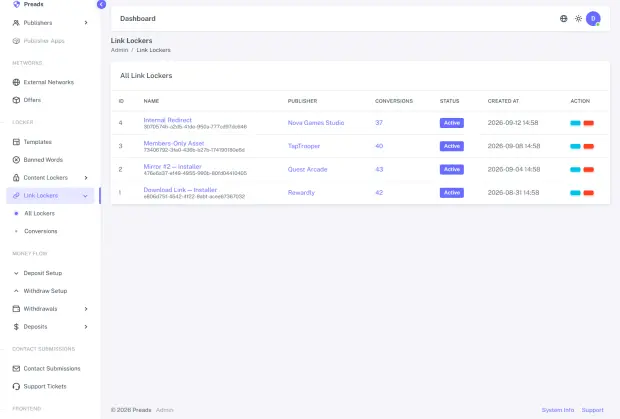This screenshot has width=620, height=419.
Task: Click the blue action button for Members-Only Asset
Action: [575, 146]
